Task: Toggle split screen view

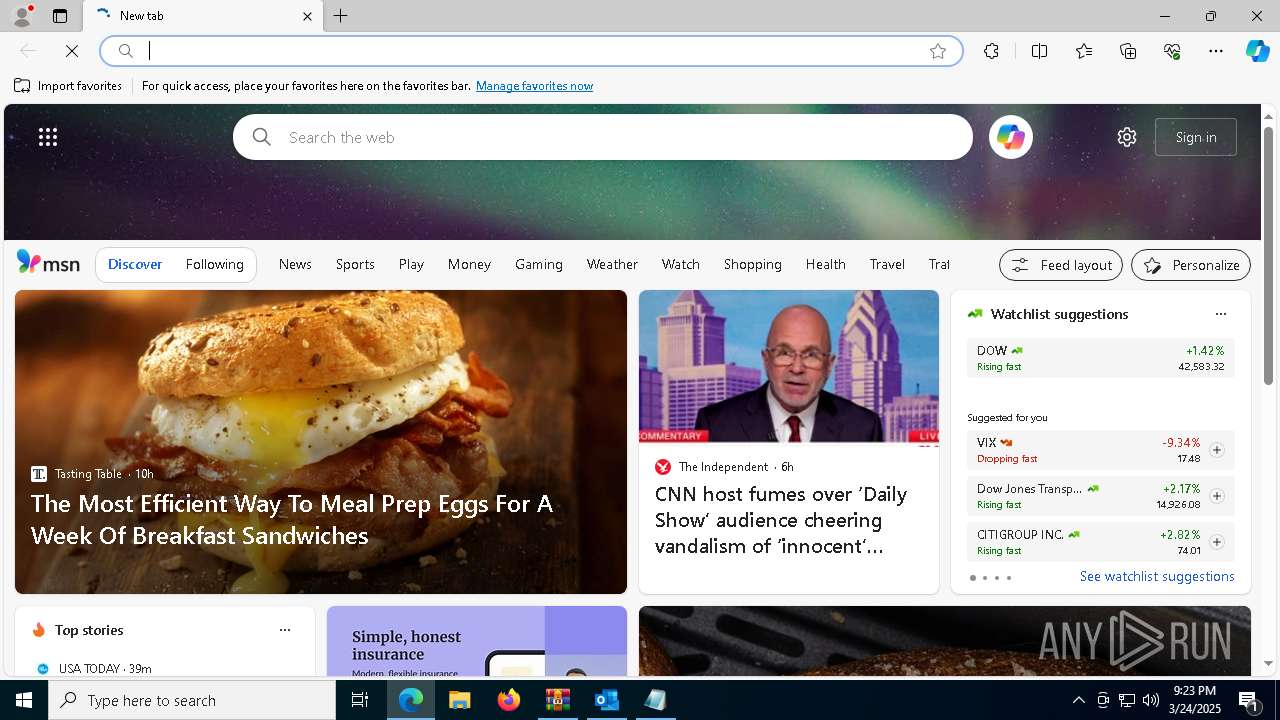Action: (x=1039, y=51)
